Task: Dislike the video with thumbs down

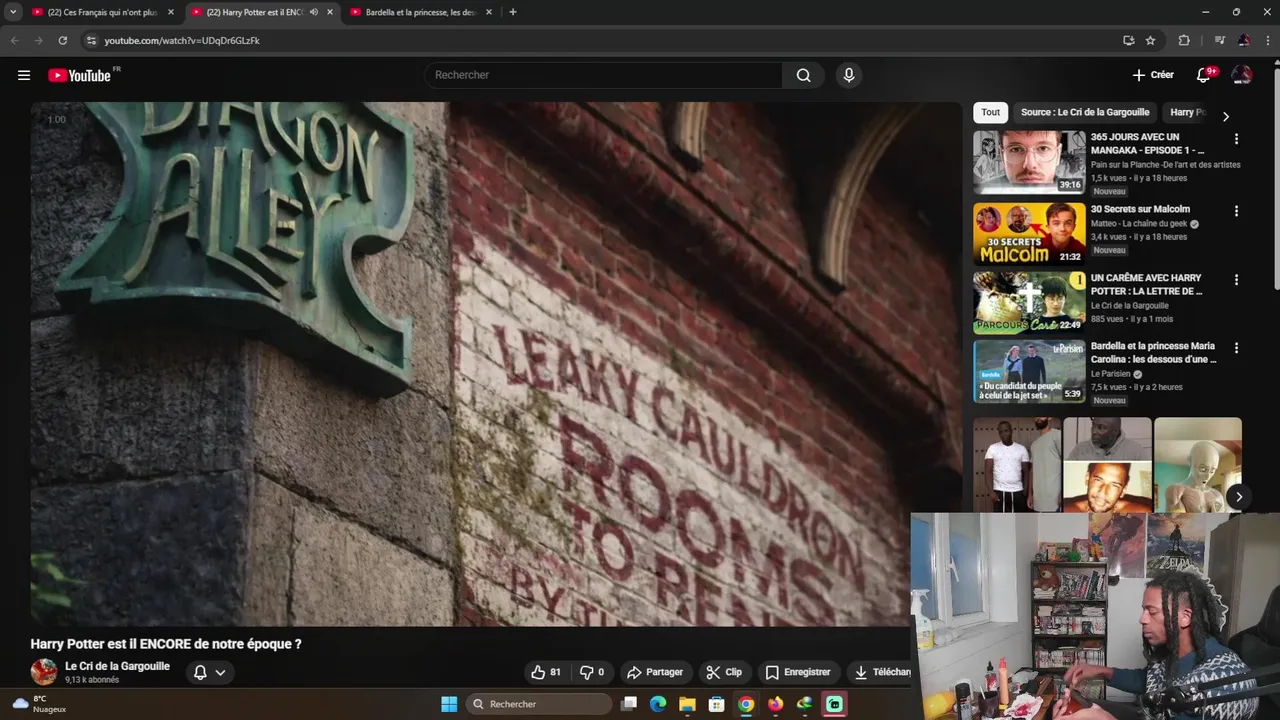Action: 592,672
